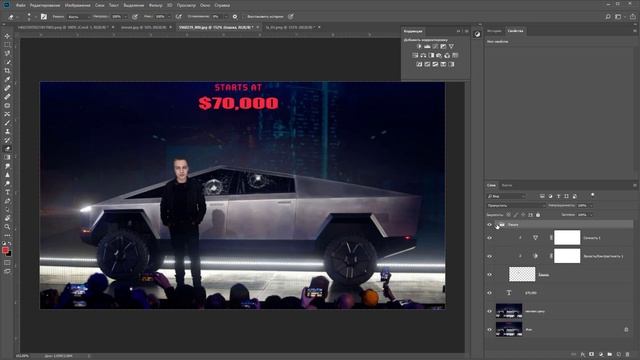Viewport: 640px width, 360px height.
Task: Add a Hue/Saturation adjustment from Corrections panel
Action: (x=415, y=56)
